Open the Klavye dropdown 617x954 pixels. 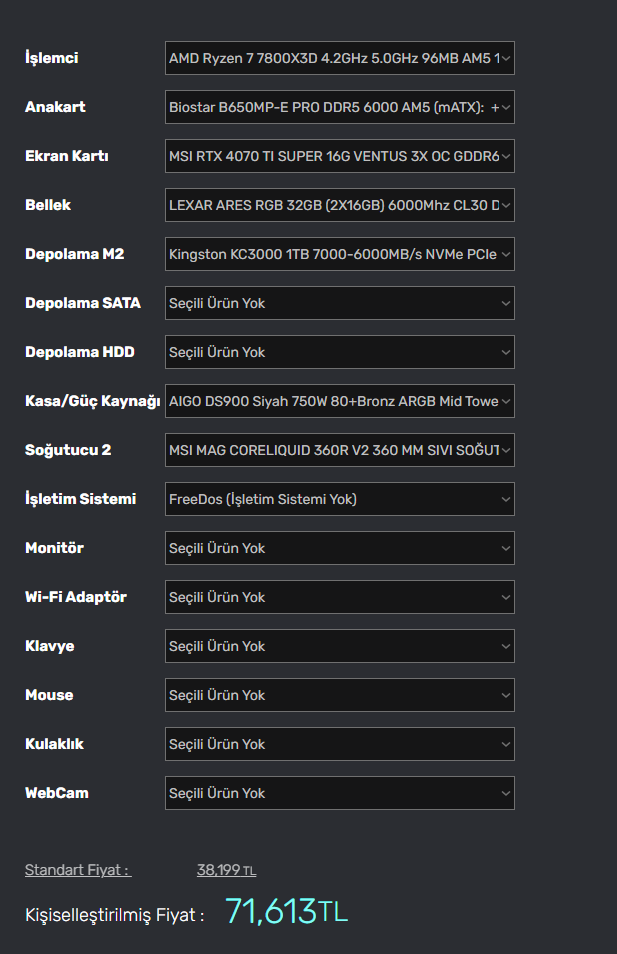(340, 646)
